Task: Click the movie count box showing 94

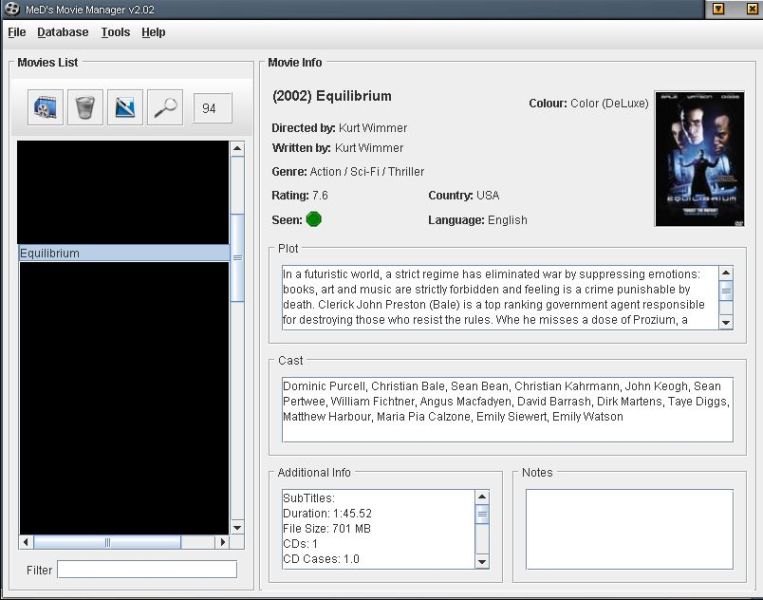Action: [212, 108]
